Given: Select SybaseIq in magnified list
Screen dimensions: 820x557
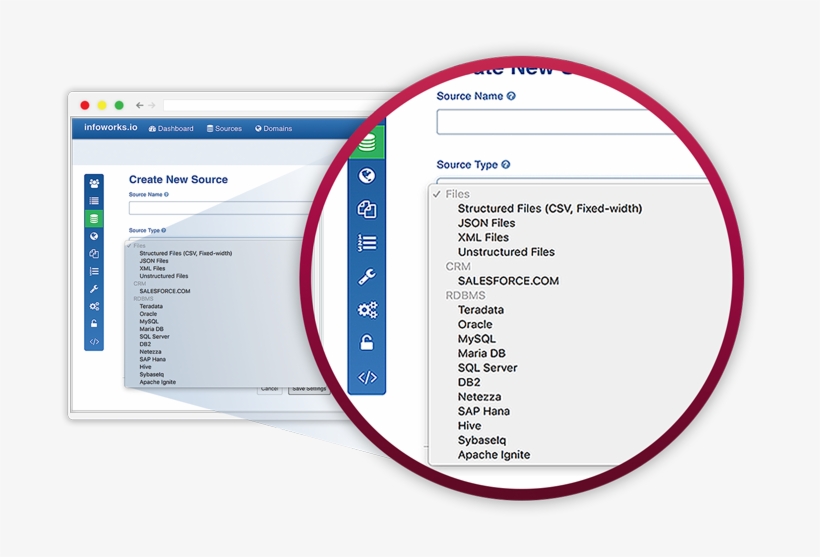Looking at the screenshot, I should click(482, 440).
